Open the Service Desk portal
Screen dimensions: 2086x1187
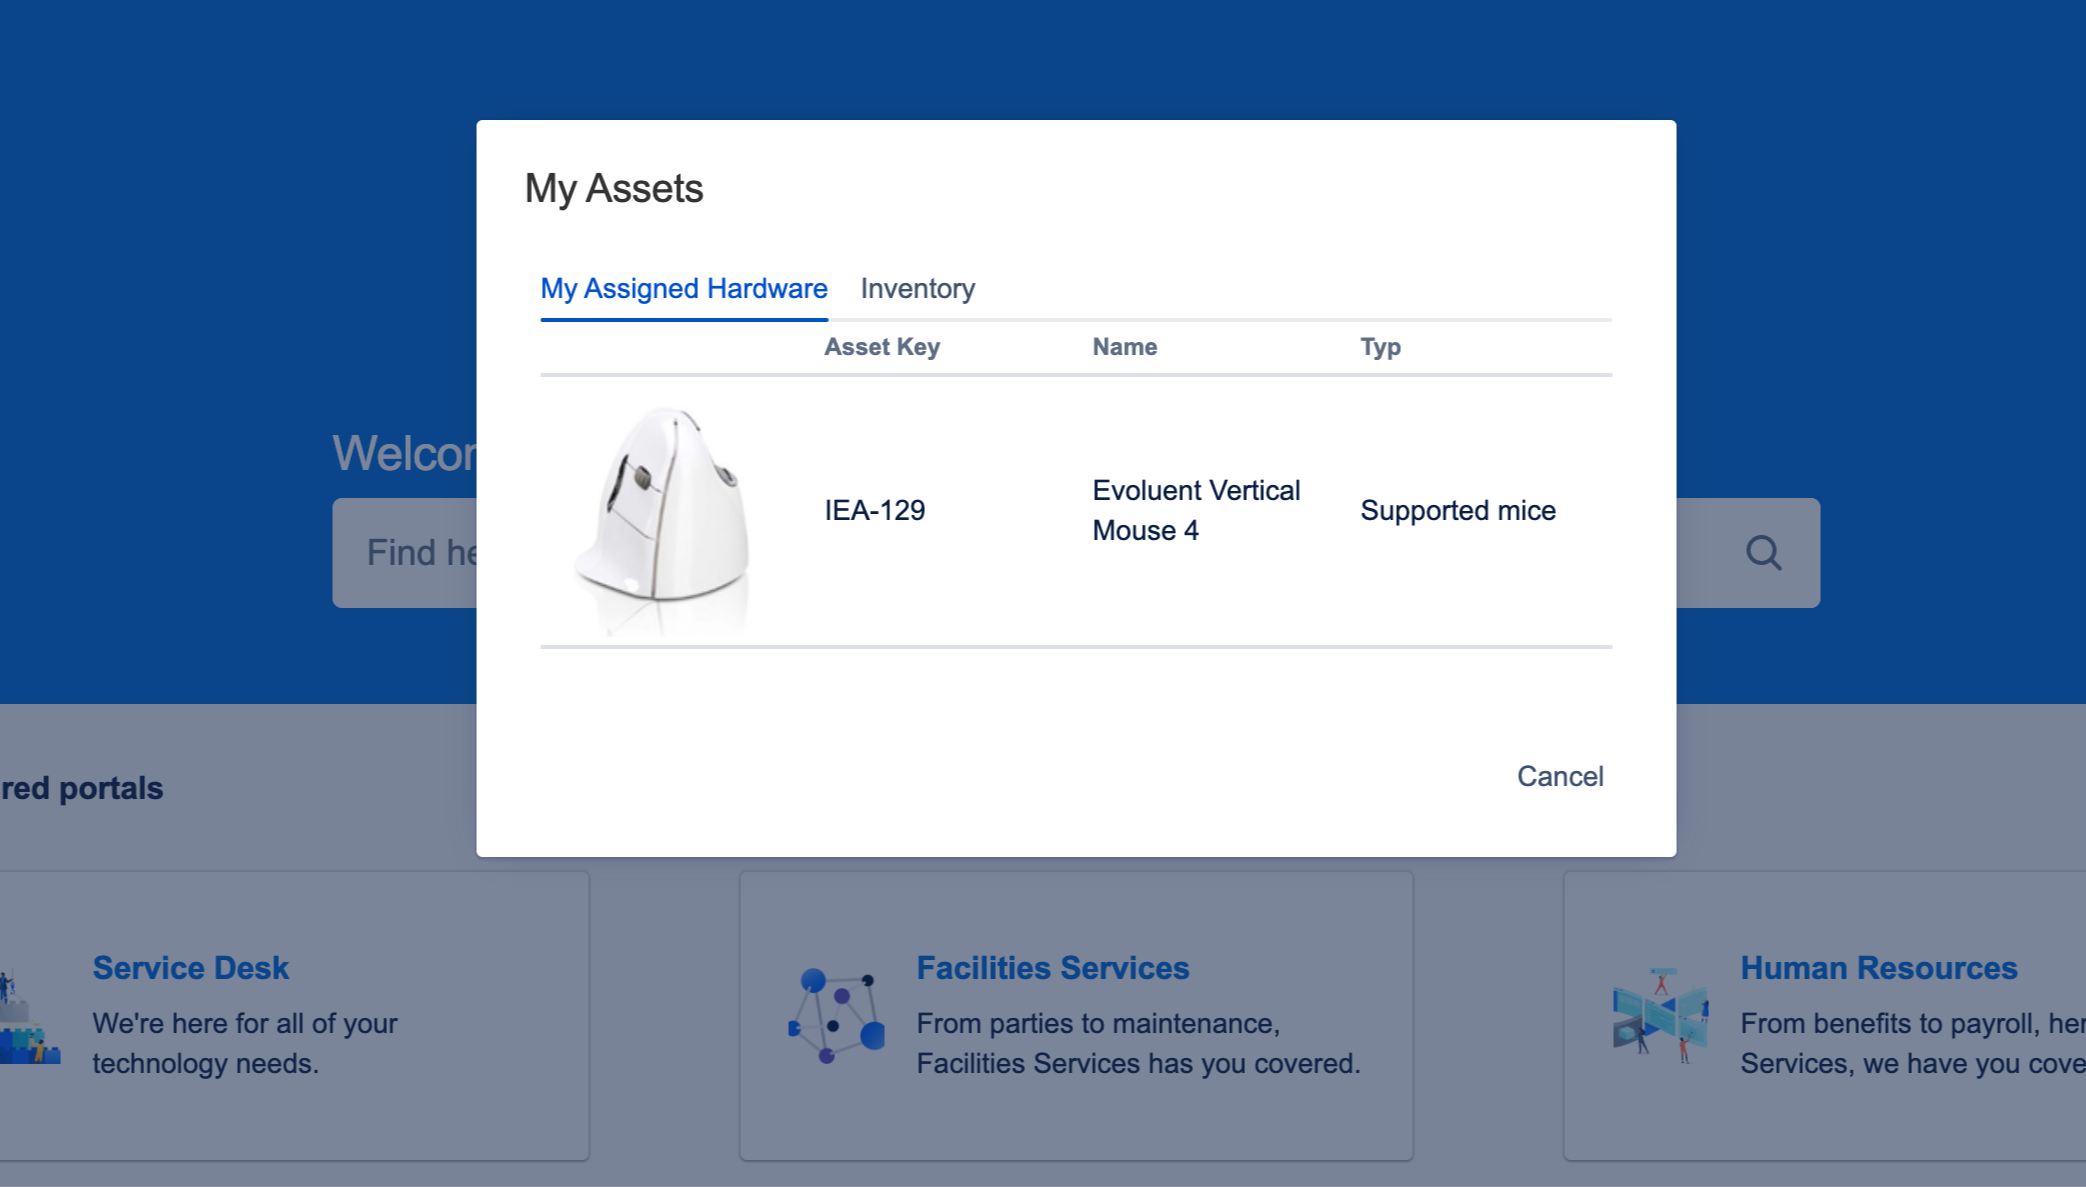coord(190,967)
